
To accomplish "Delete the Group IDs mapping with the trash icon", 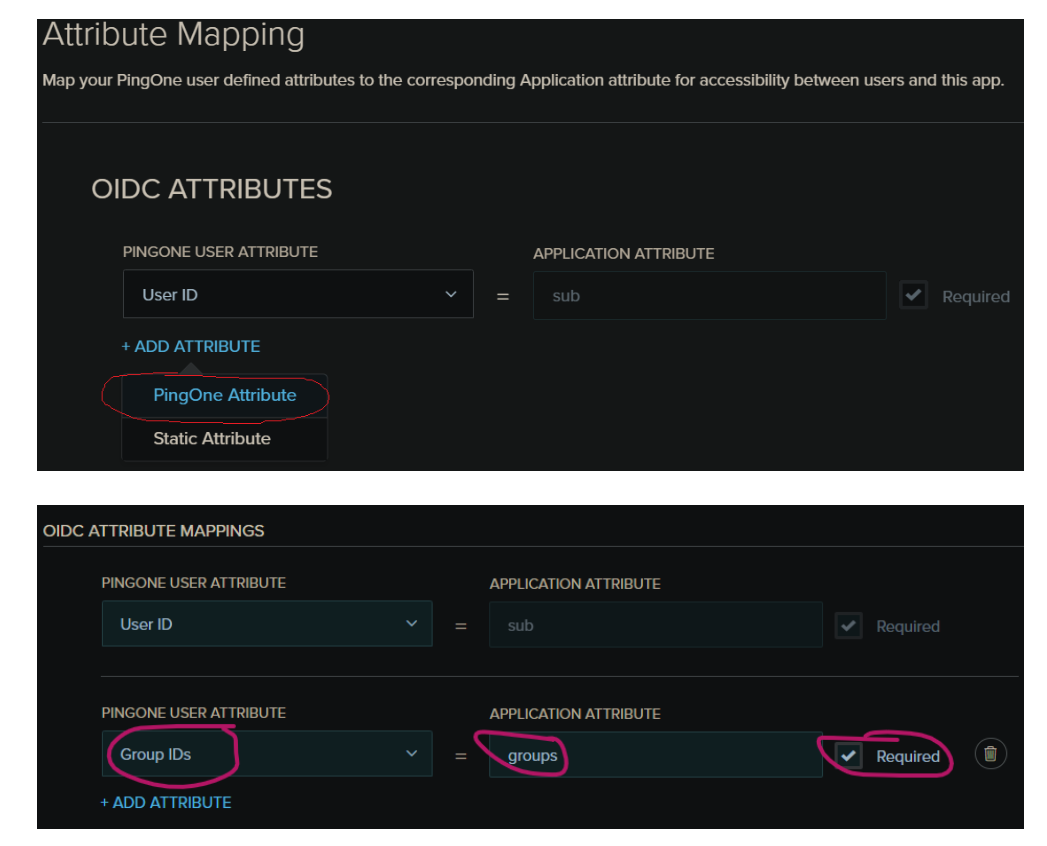I will tap(990, 754).
